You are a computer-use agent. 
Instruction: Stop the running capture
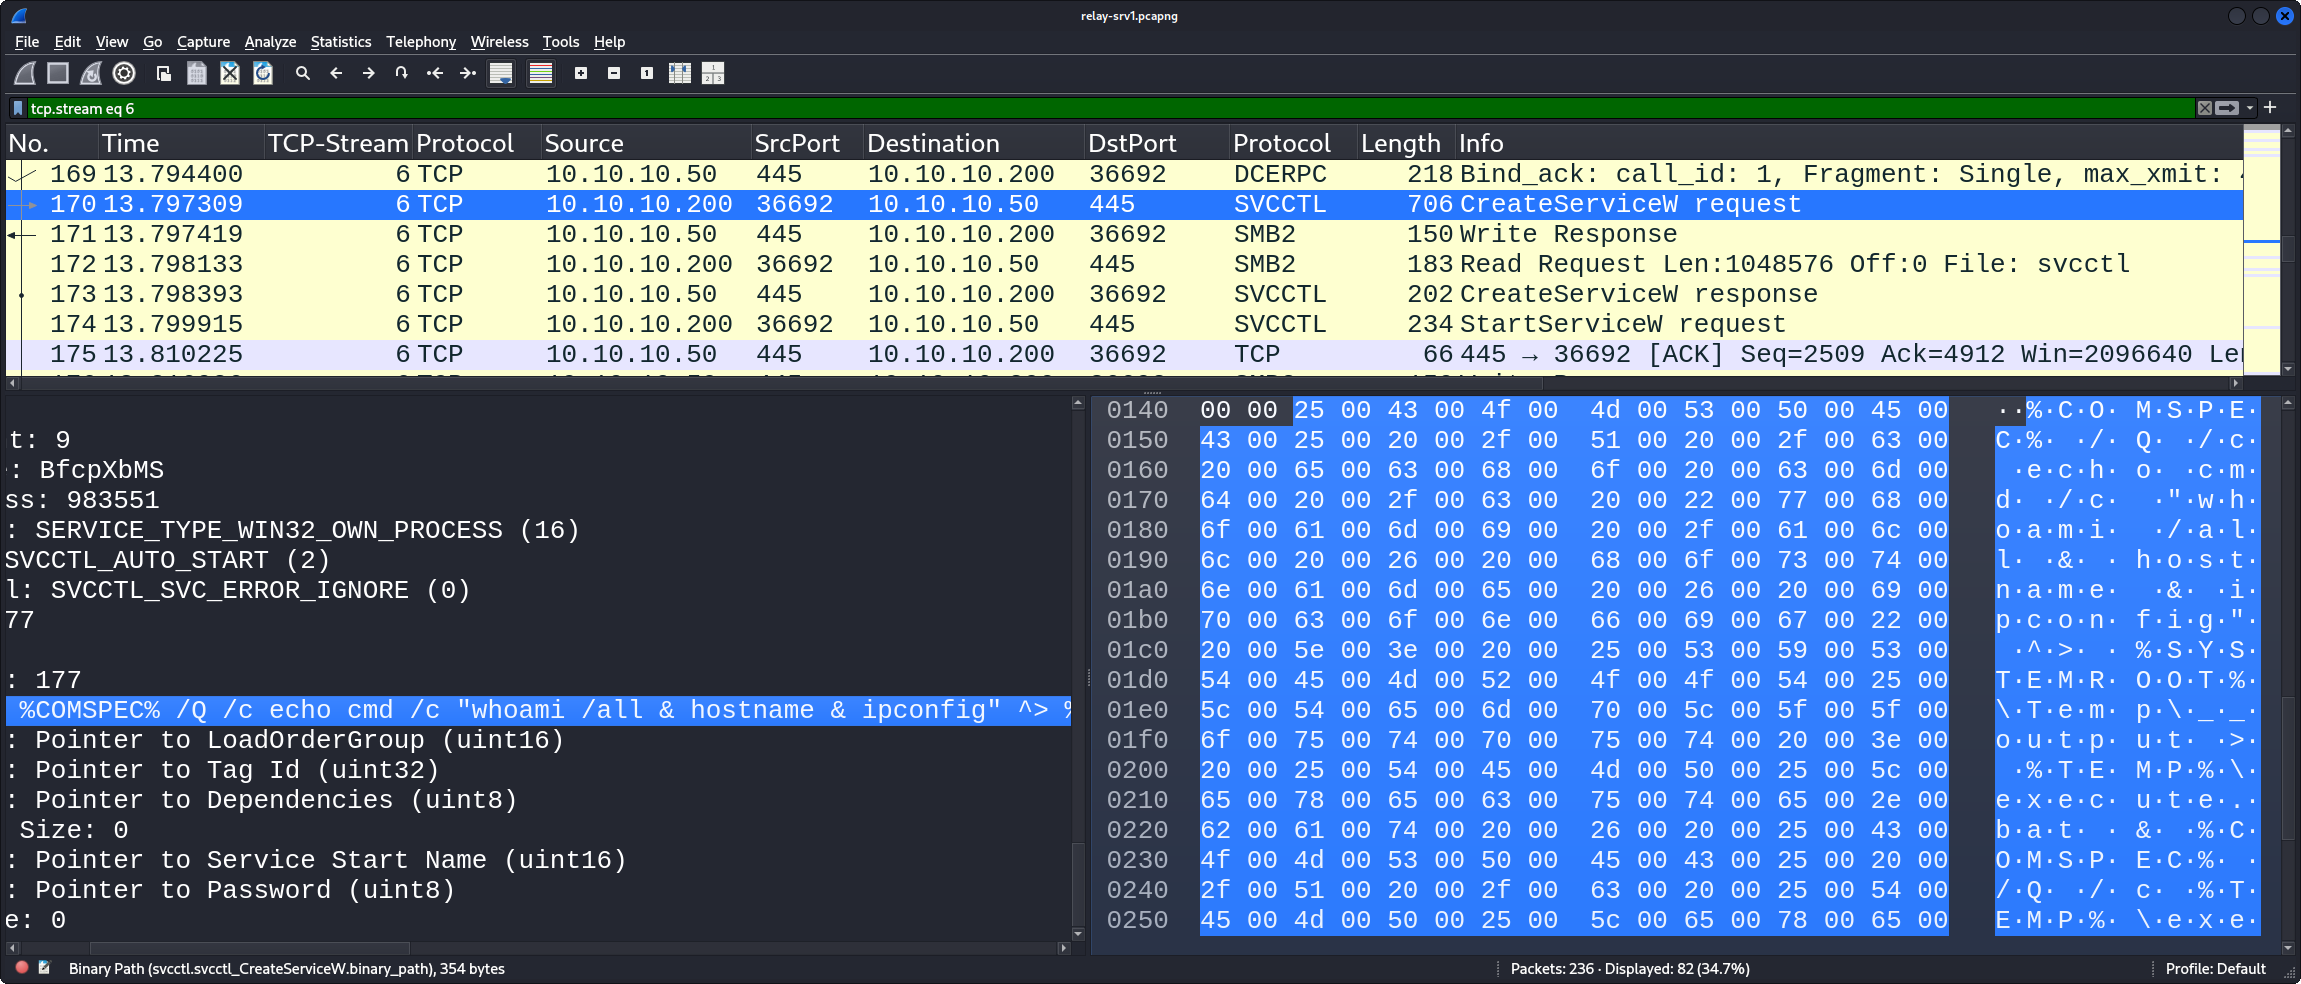pyautogui.click(x=58, y=73)
